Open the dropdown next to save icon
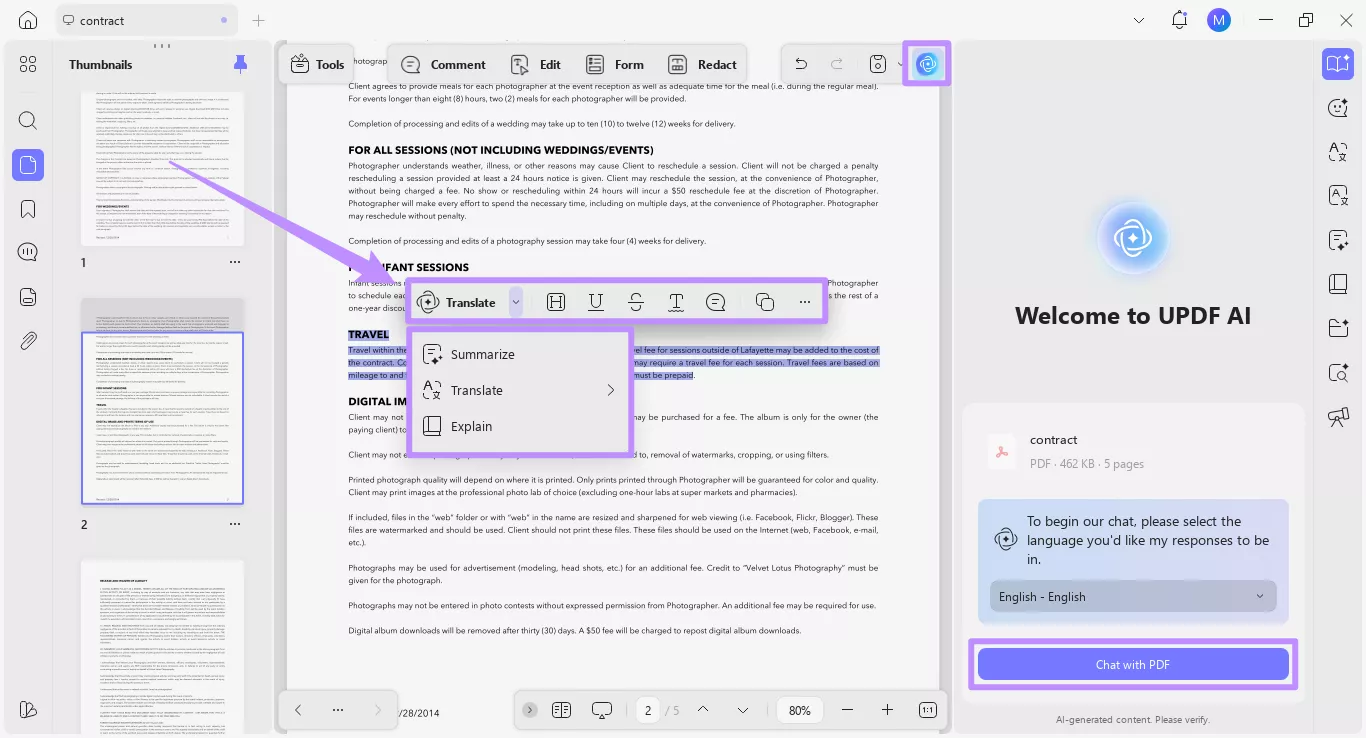 coord(899,64)
